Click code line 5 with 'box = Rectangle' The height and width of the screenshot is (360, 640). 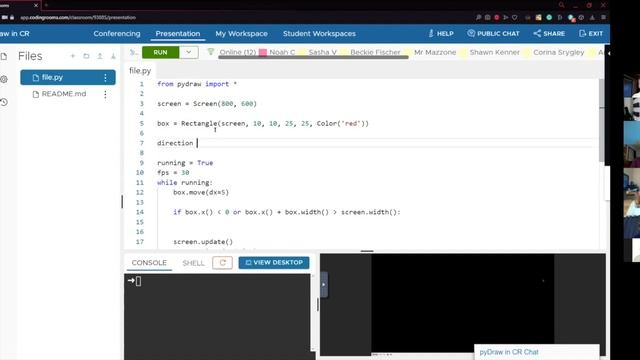[263, 123]
